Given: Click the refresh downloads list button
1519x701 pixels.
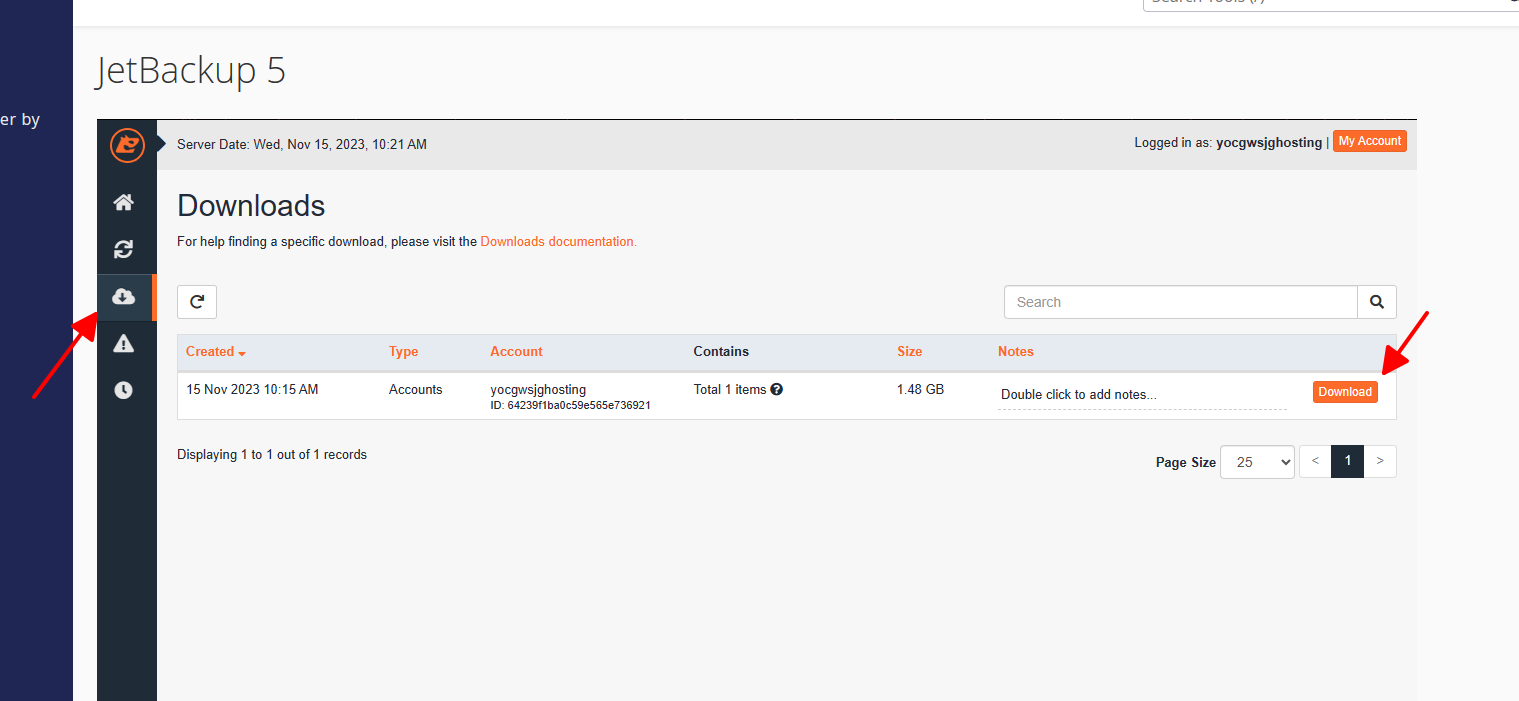Looking at the screenshot, I should 197,302.
